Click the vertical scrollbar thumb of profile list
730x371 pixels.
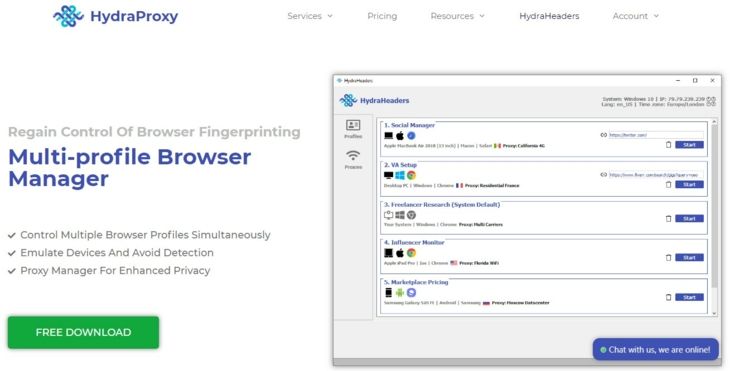pos(714,206)
